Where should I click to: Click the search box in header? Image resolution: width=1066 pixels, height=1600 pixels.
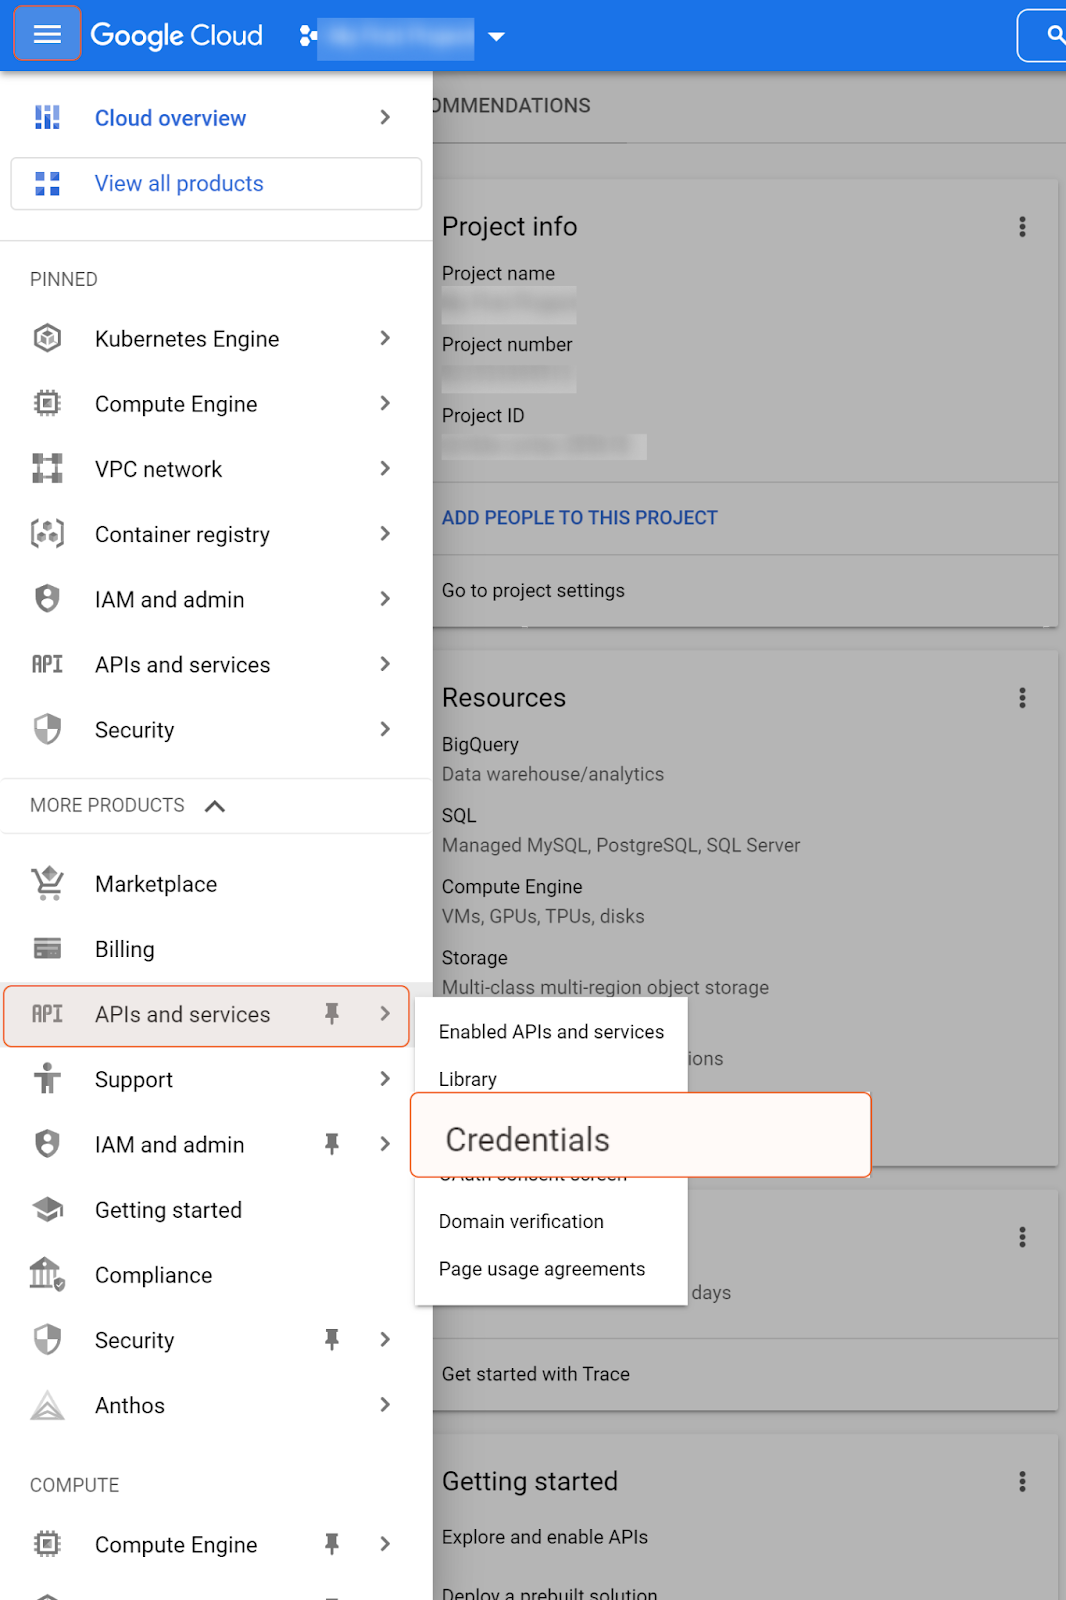(1045, 36)
